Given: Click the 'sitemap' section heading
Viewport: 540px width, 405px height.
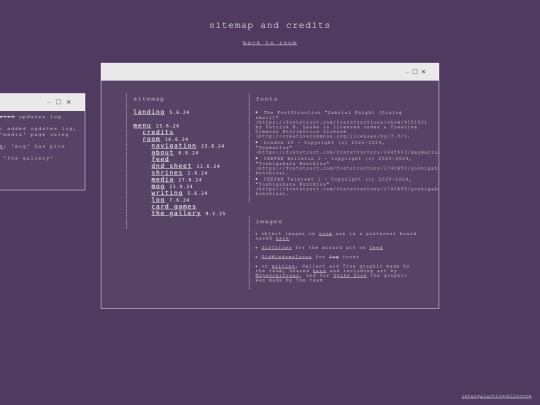Looking at the screenshot, I should pyautogui.click(x=149, y=99).
